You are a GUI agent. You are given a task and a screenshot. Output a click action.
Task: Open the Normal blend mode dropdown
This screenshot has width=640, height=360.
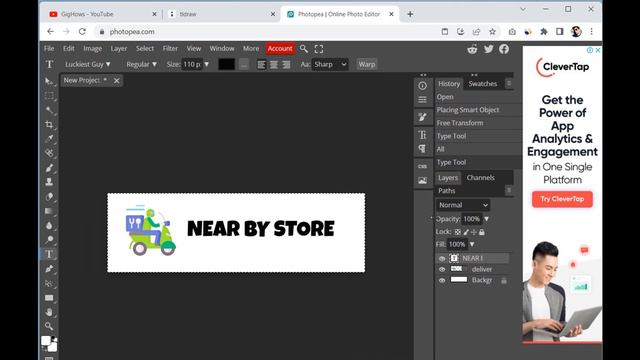[463, 205]
